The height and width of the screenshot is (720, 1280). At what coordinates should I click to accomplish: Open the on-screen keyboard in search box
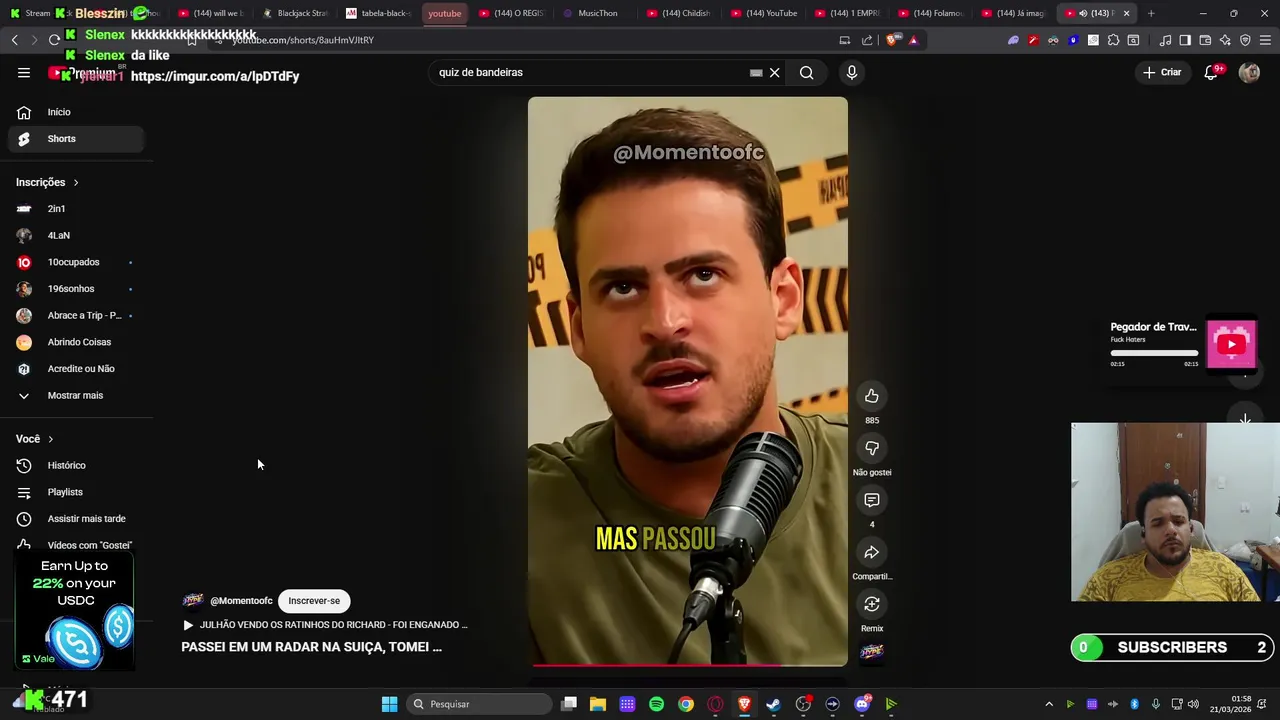coord(756,72)
